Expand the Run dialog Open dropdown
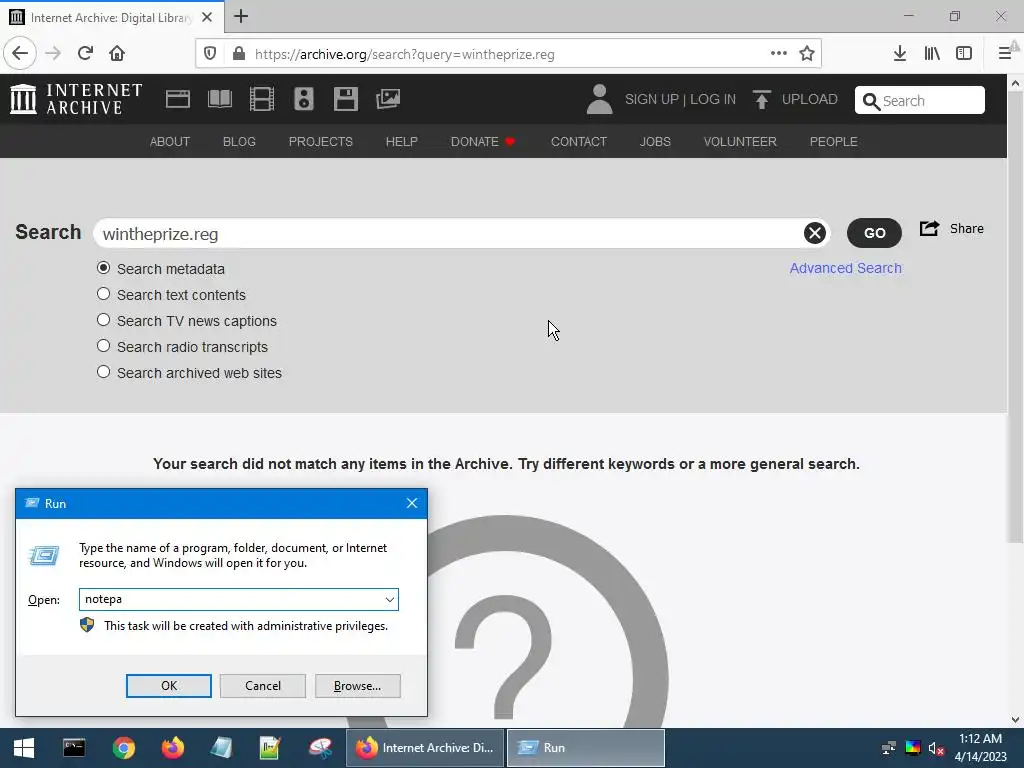Viewport: 1024px width, 768px height. coord(389,600)
